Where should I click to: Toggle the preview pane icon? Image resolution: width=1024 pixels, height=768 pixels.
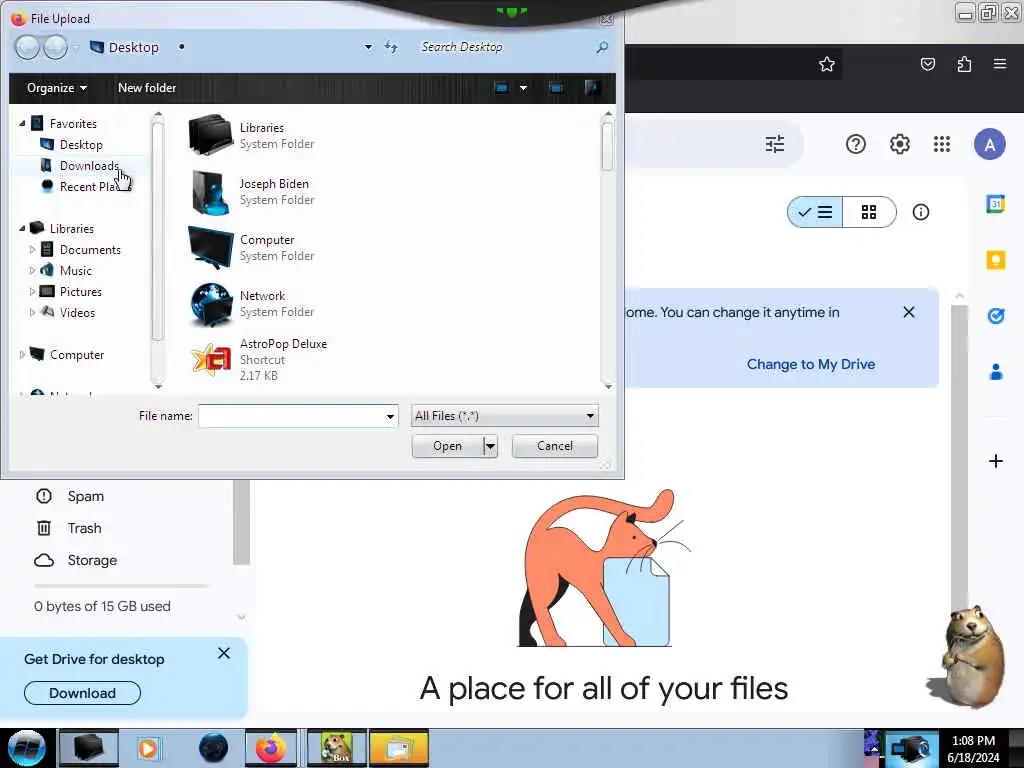[x=556, y=88]
